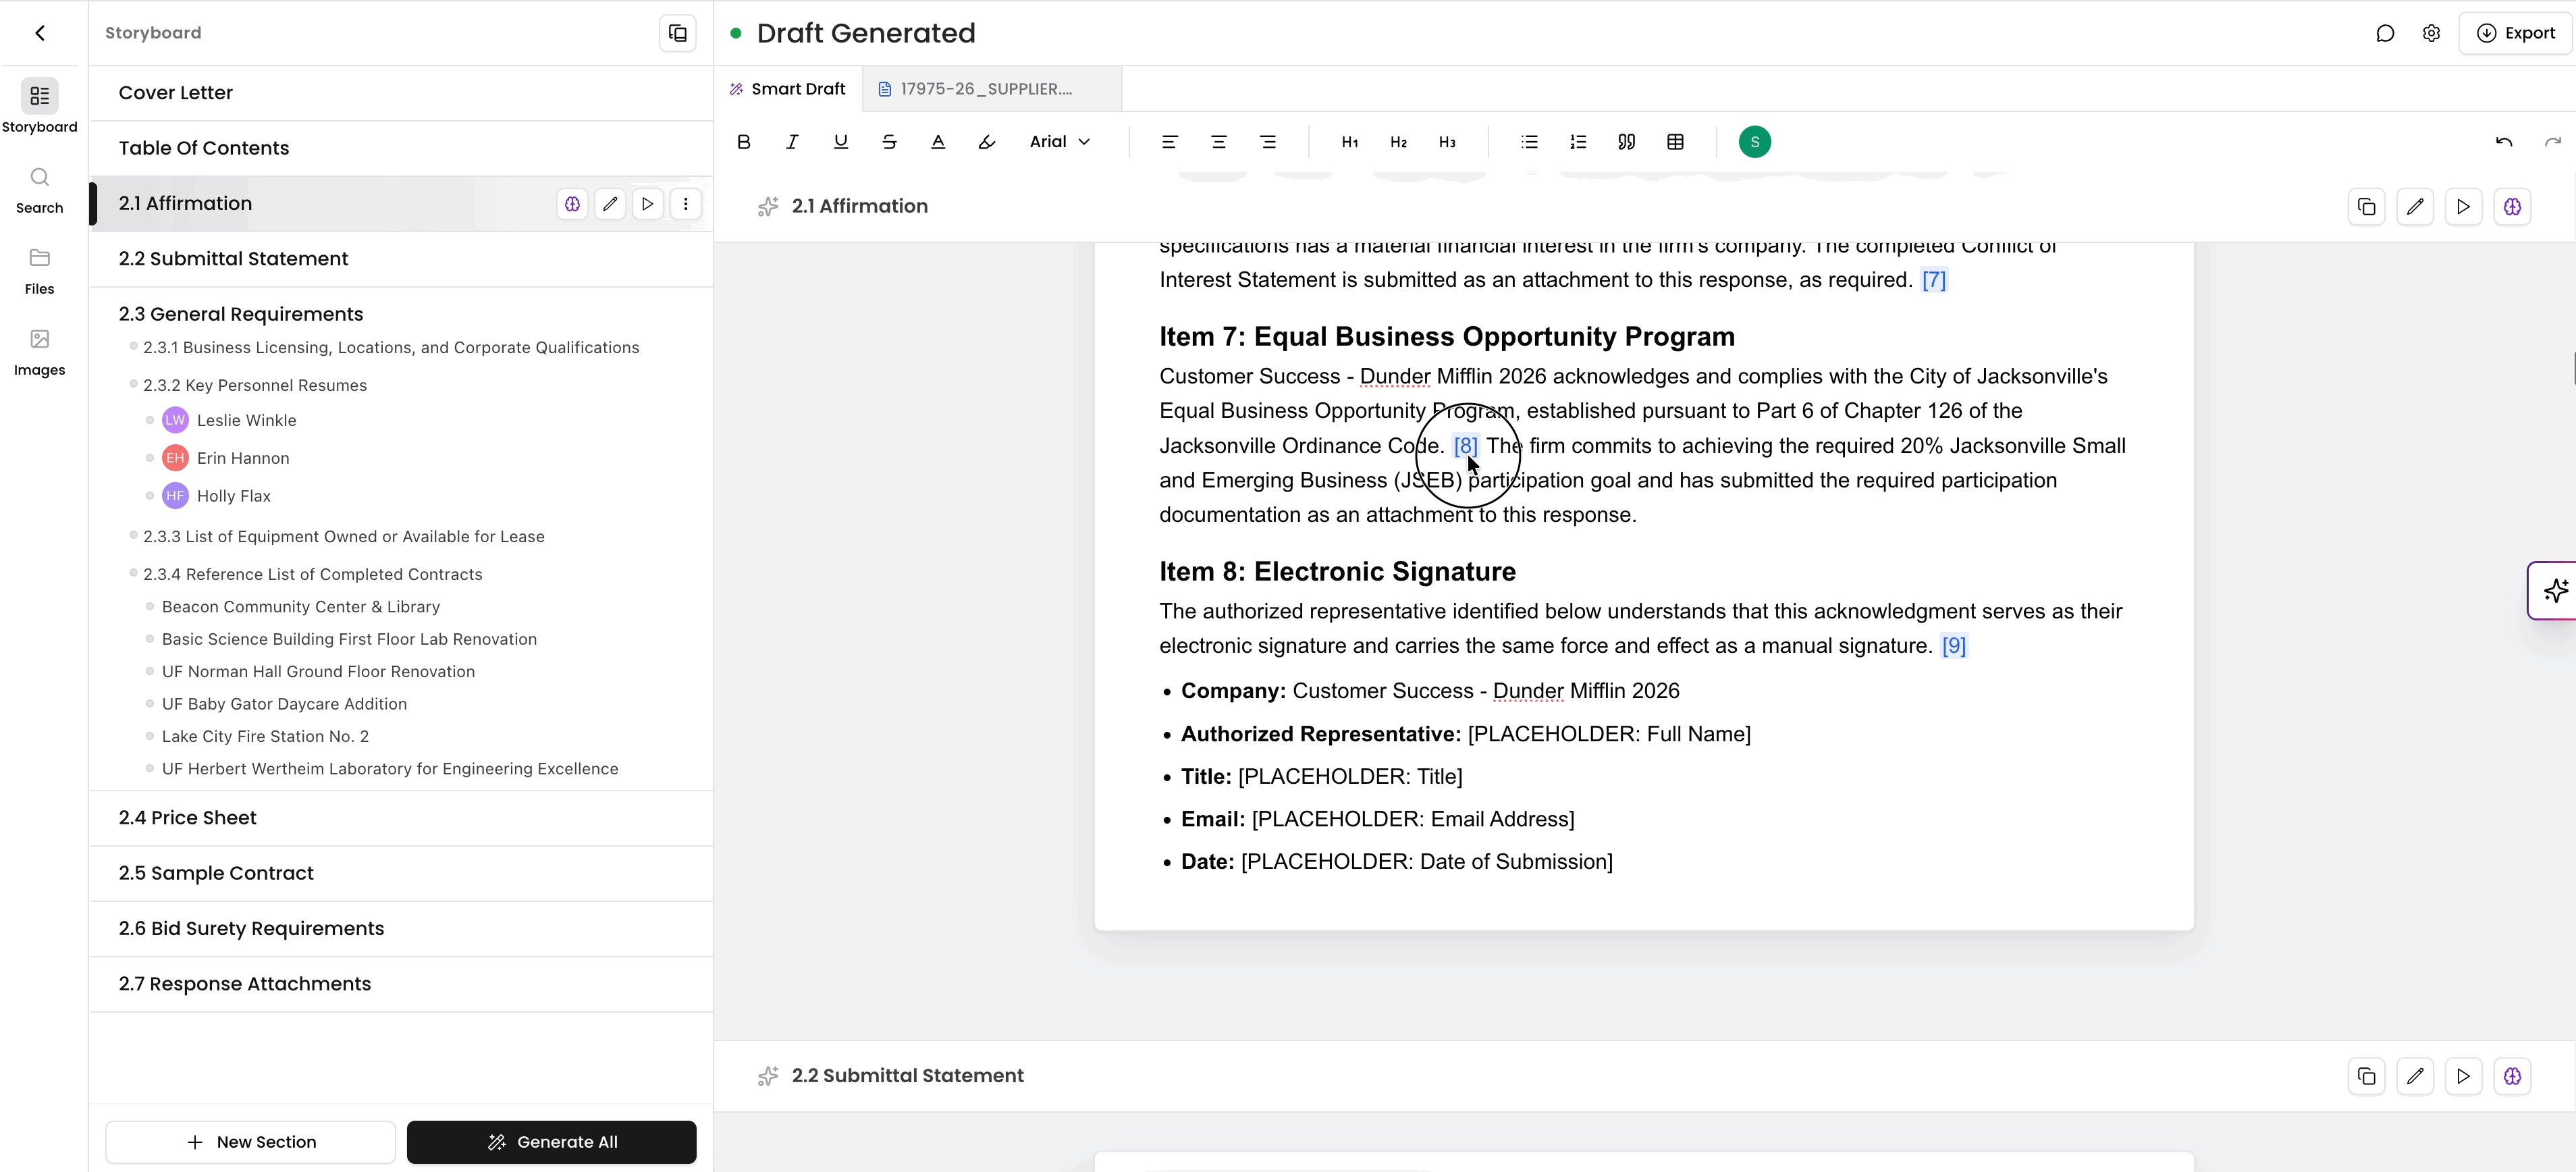Redo the last undone edit
The height and width of the screenshot is (1172, 2576).
coord(2553,142)
